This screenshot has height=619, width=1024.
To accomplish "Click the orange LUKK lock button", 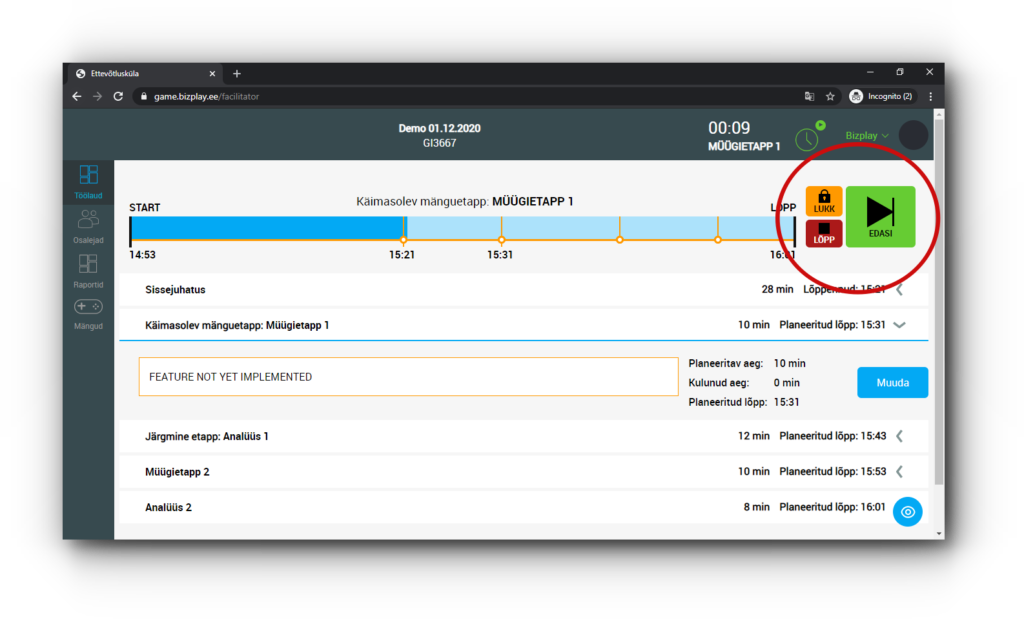I will click(824, 201).
